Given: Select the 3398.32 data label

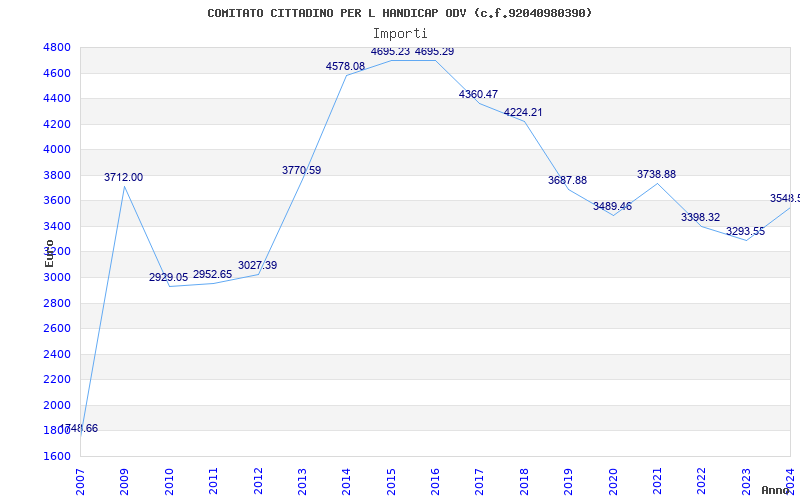Looking at the screenshot, I should pyautogui.click(x=701, y=217).
